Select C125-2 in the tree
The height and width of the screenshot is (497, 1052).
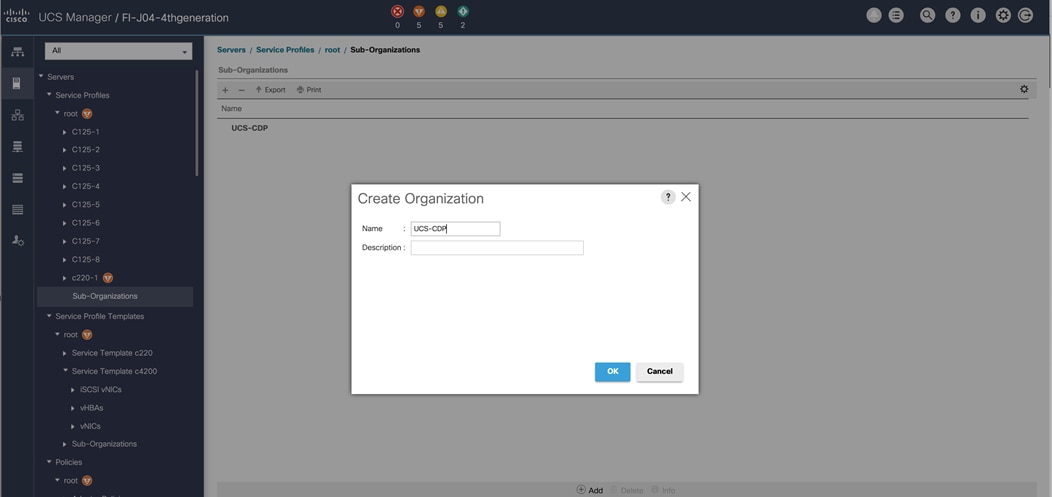[86, 150]
